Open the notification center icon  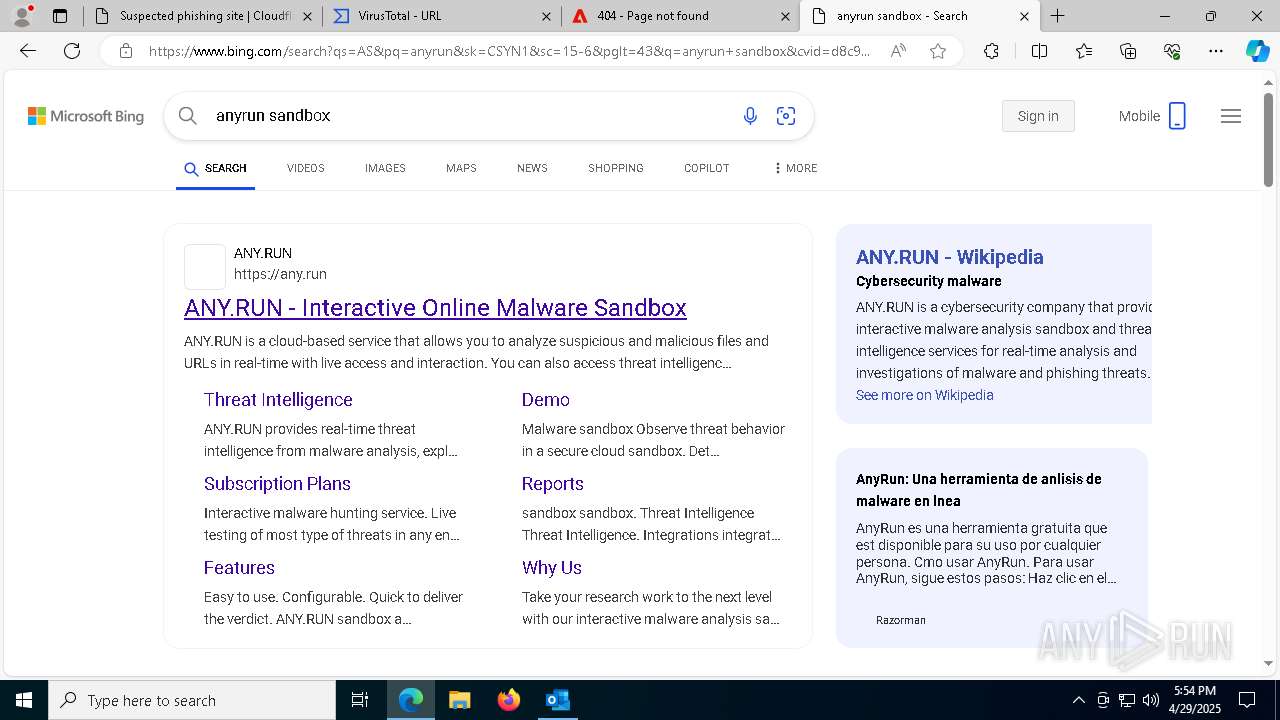(x=1247, y=700)
